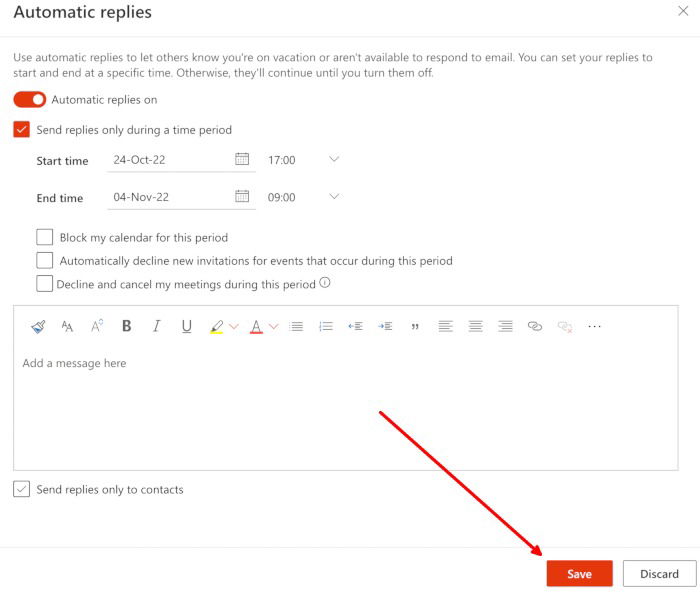
Task: Click the Discard button
Action: pyautogui.click(x=659, y=574)
